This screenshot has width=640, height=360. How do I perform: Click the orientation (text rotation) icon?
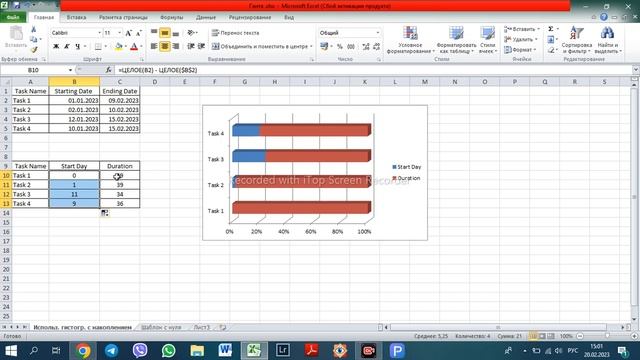[x=191, y=33]
